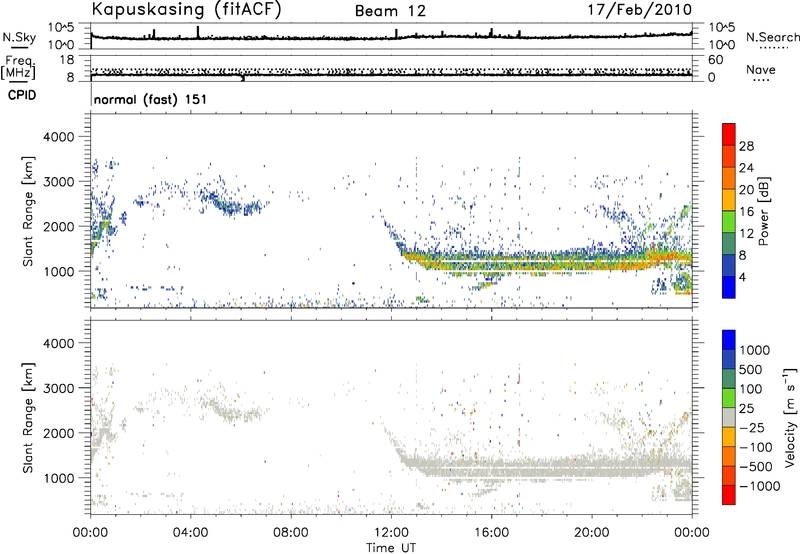Select the 'Kapuskasing (fitACF)' title text
Screen dimensions: 800x554
point(186,10)
